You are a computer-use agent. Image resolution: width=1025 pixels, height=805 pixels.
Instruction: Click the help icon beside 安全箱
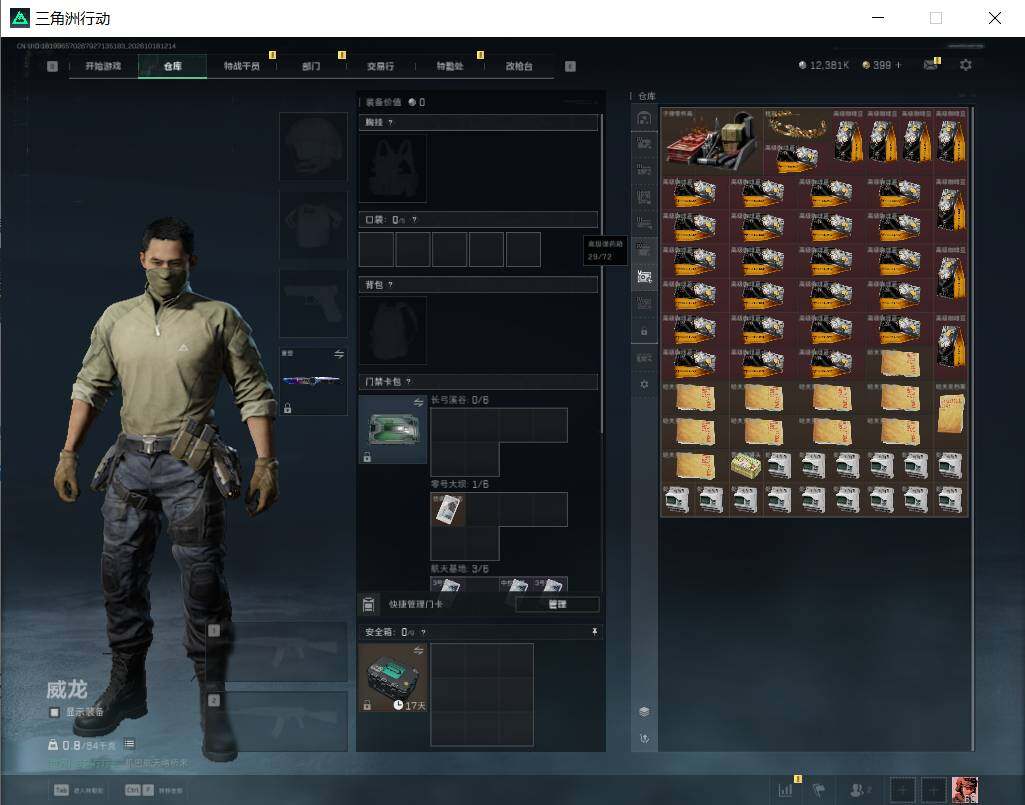coord(424,632)
